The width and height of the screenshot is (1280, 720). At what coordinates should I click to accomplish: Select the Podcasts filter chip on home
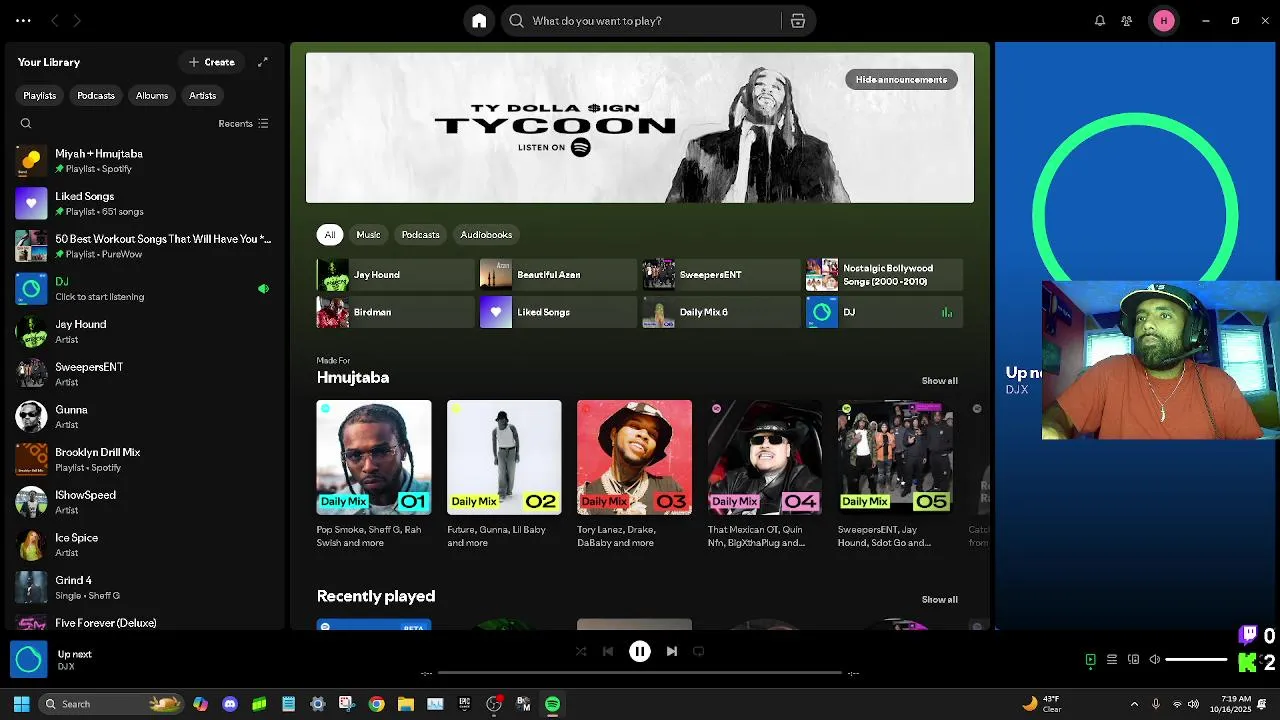click(x=420, y=235)
